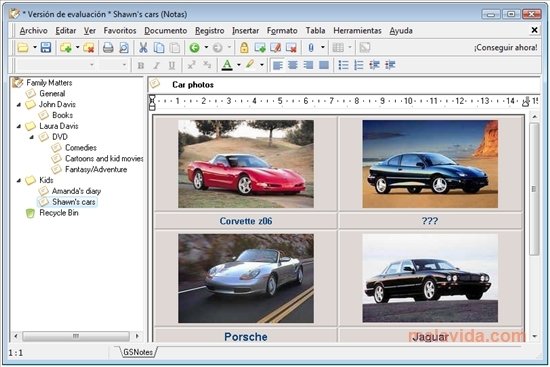Viewport: 550px width, 367px height.
Task: Open the back navigation history dropdown
Action: pos(206,47)
